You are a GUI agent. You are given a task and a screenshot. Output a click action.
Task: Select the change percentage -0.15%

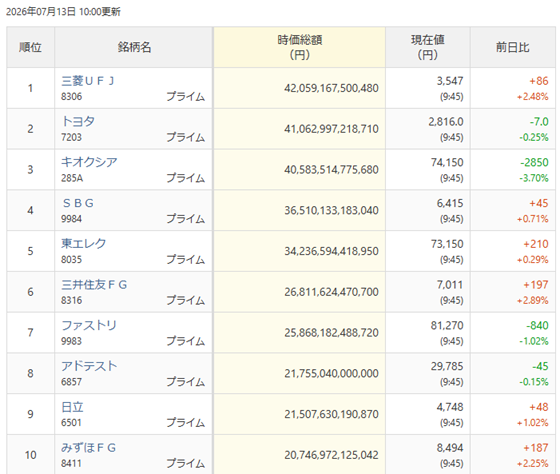tap(534, 382)
